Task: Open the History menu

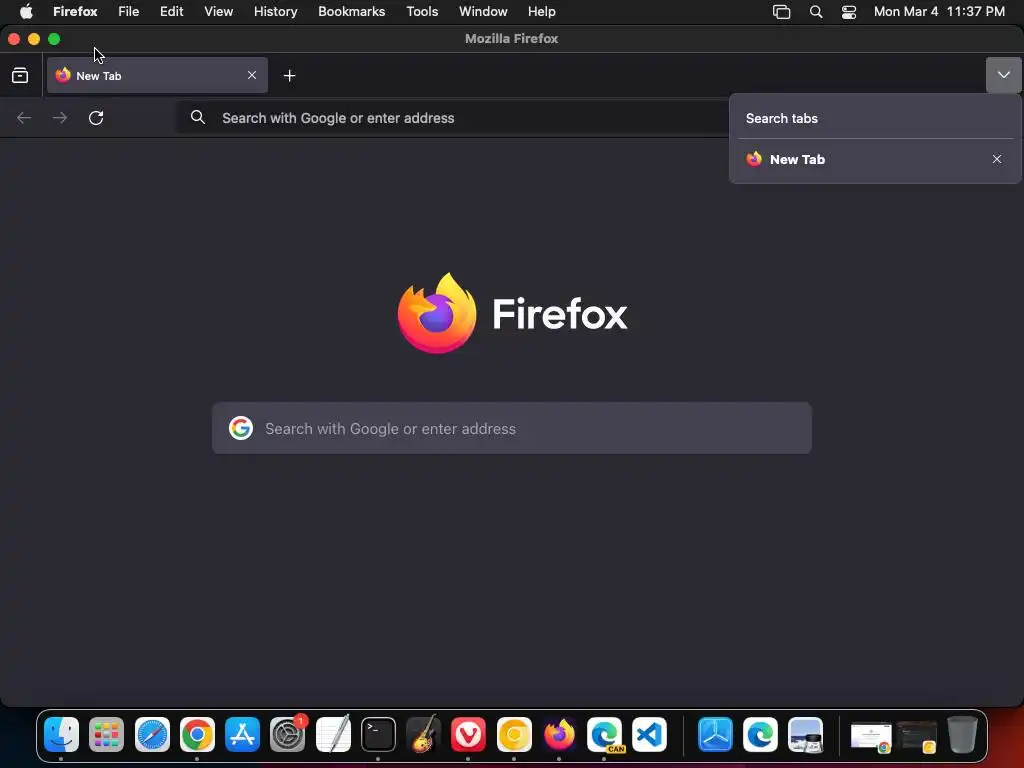Action: click(276, 12)
